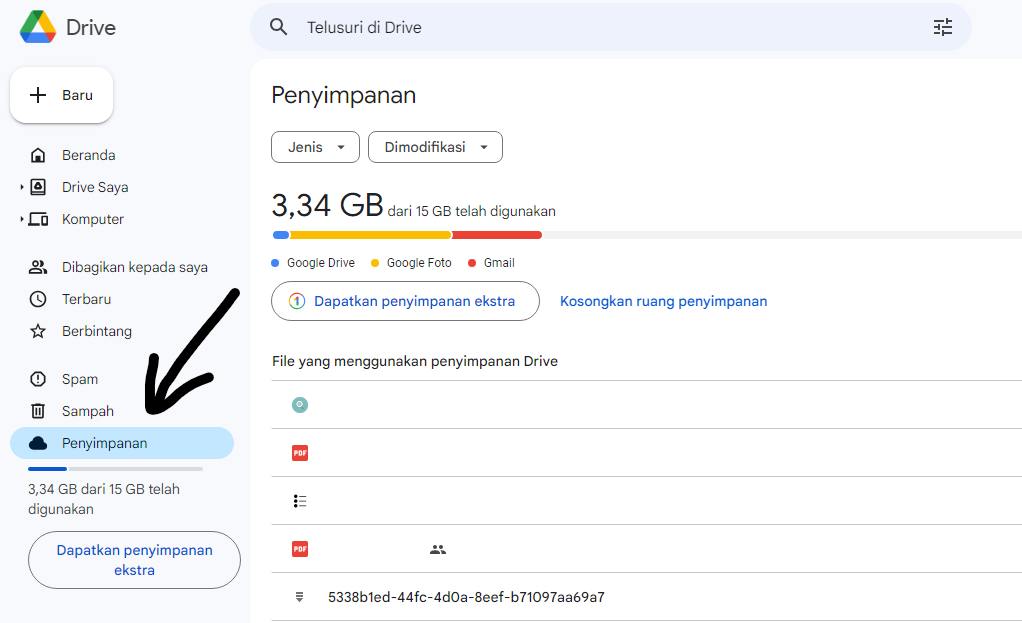The width and height of the screenshot is (1022, 623).
Task: Click main Dapatkan penyimpanan ekstra button
Action: click(405, 301)
